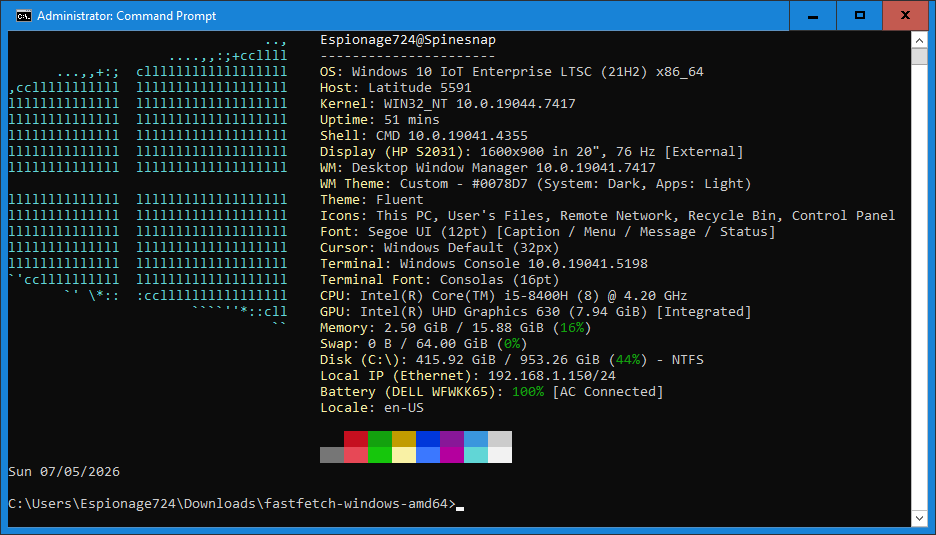
Task: Click the fastfetch-windows-amd64 prompt path
Action: (232, 503)
